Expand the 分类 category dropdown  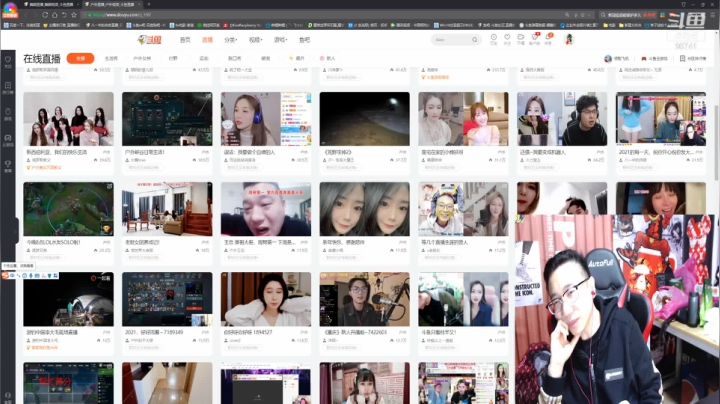tap(231, 40)
